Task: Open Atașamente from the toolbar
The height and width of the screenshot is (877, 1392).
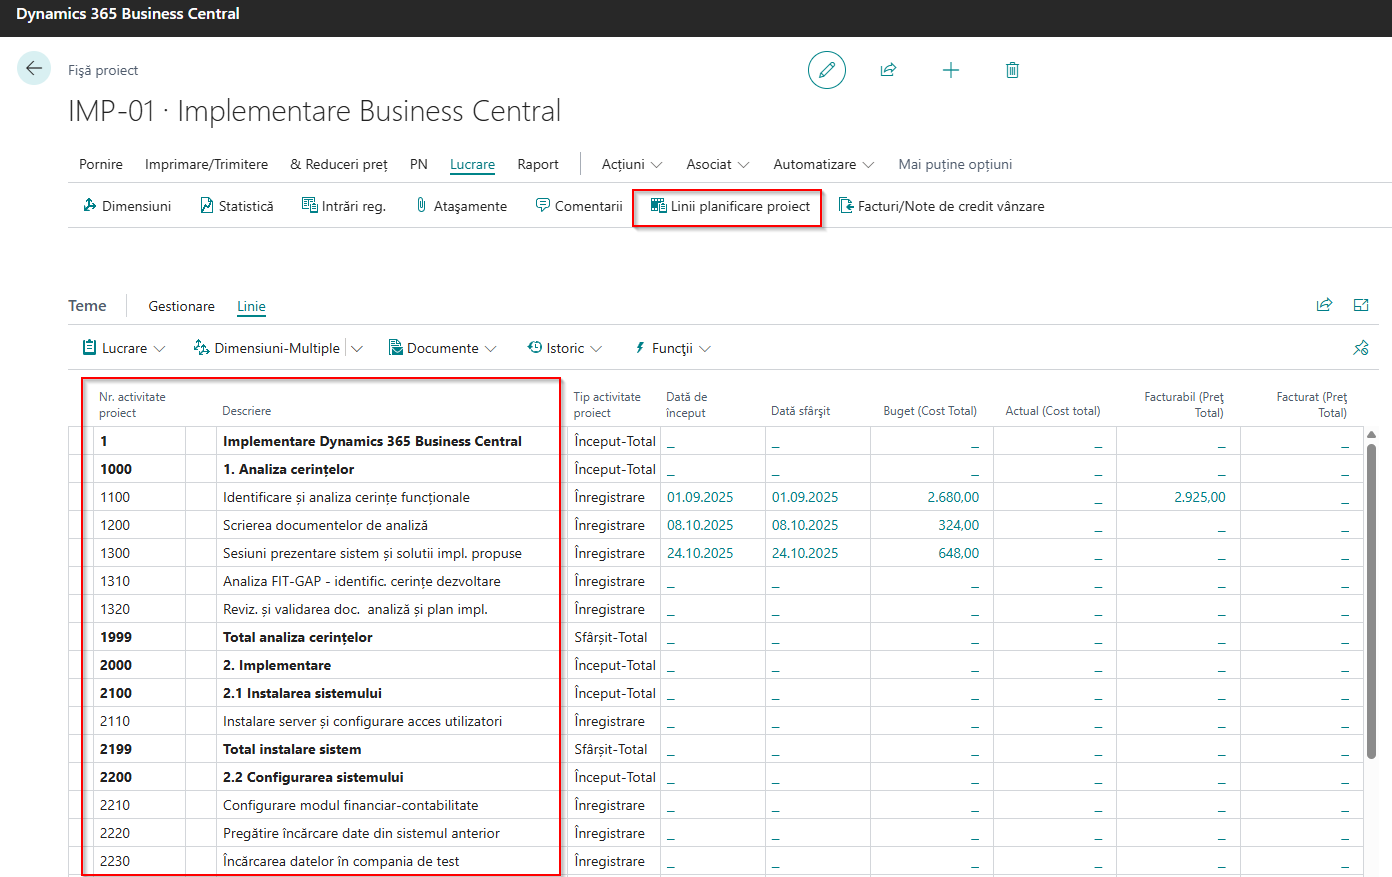Action: (x=460, y=207)
